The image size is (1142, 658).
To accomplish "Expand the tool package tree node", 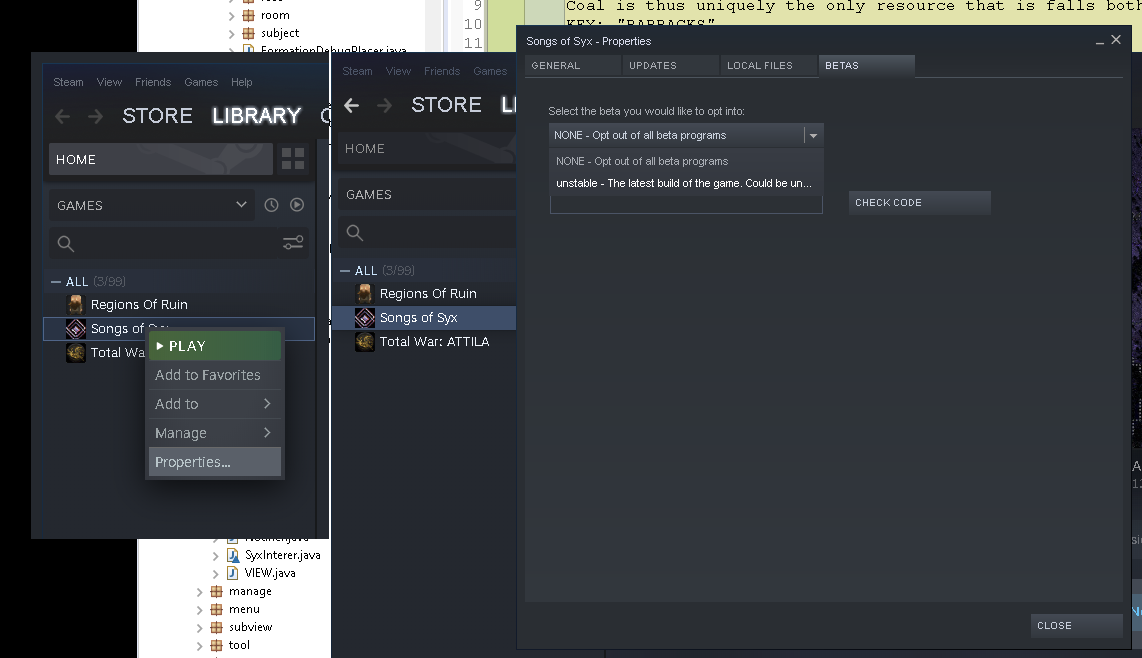I will [201, 646].
